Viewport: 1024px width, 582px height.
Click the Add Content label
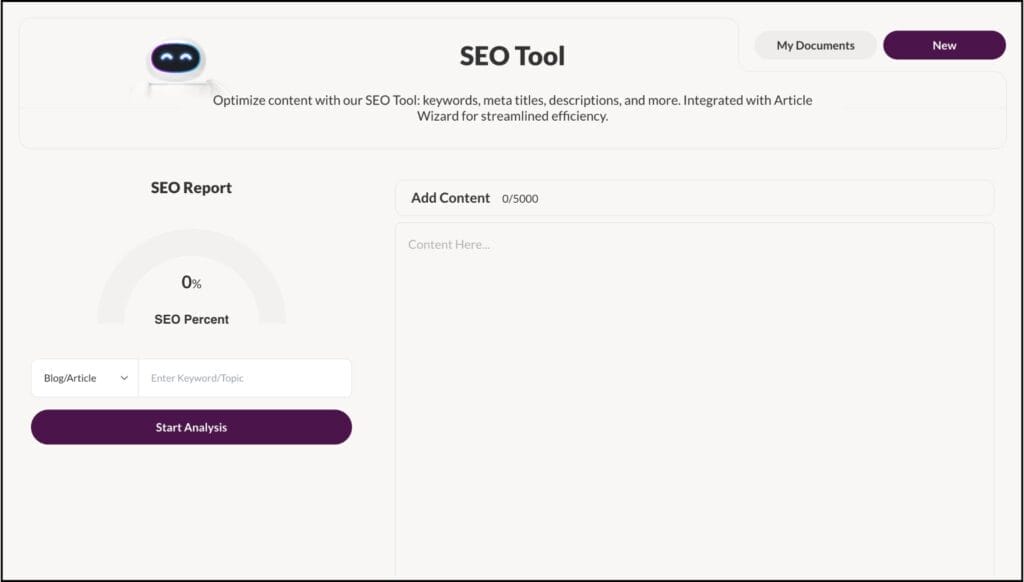[x=450, y=198]
